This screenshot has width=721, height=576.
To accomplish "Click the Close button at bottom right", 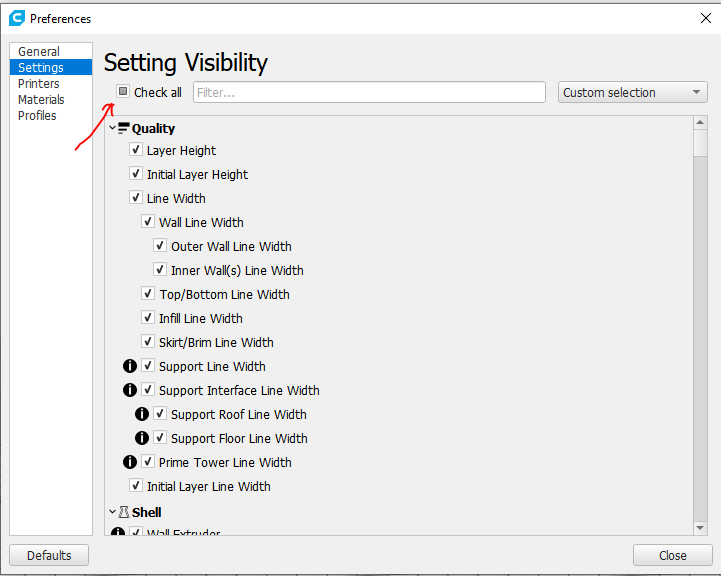I will click(672, 555).
